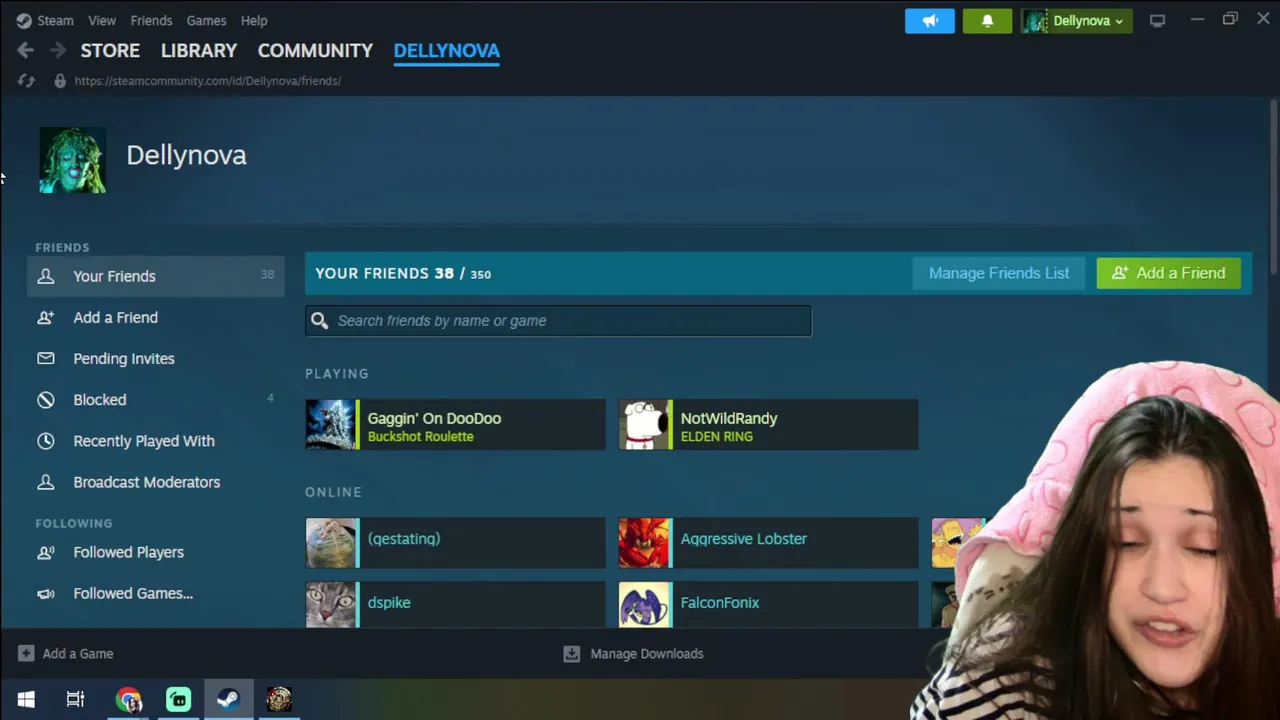Open the notifications bell
This screenshot has width=1280, height=720.
(x=987, y=21)
